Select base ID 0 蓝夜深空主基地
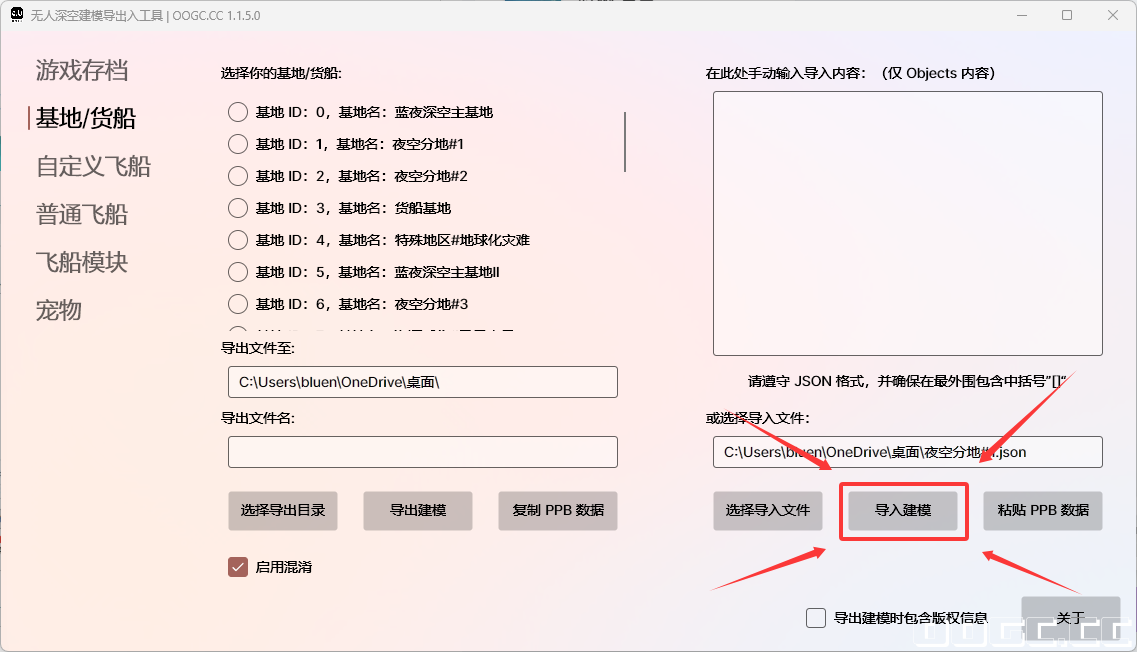Screen dimensions: 1137x652 coord(237,112)
